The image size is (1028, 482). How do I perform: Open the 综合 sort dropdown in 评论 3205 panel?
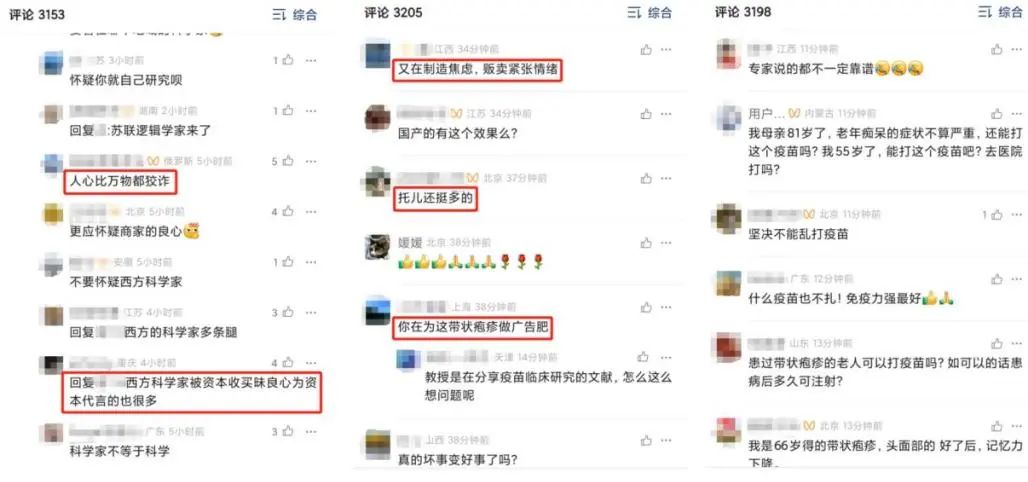pyautogui.click(x=650, y=12)
